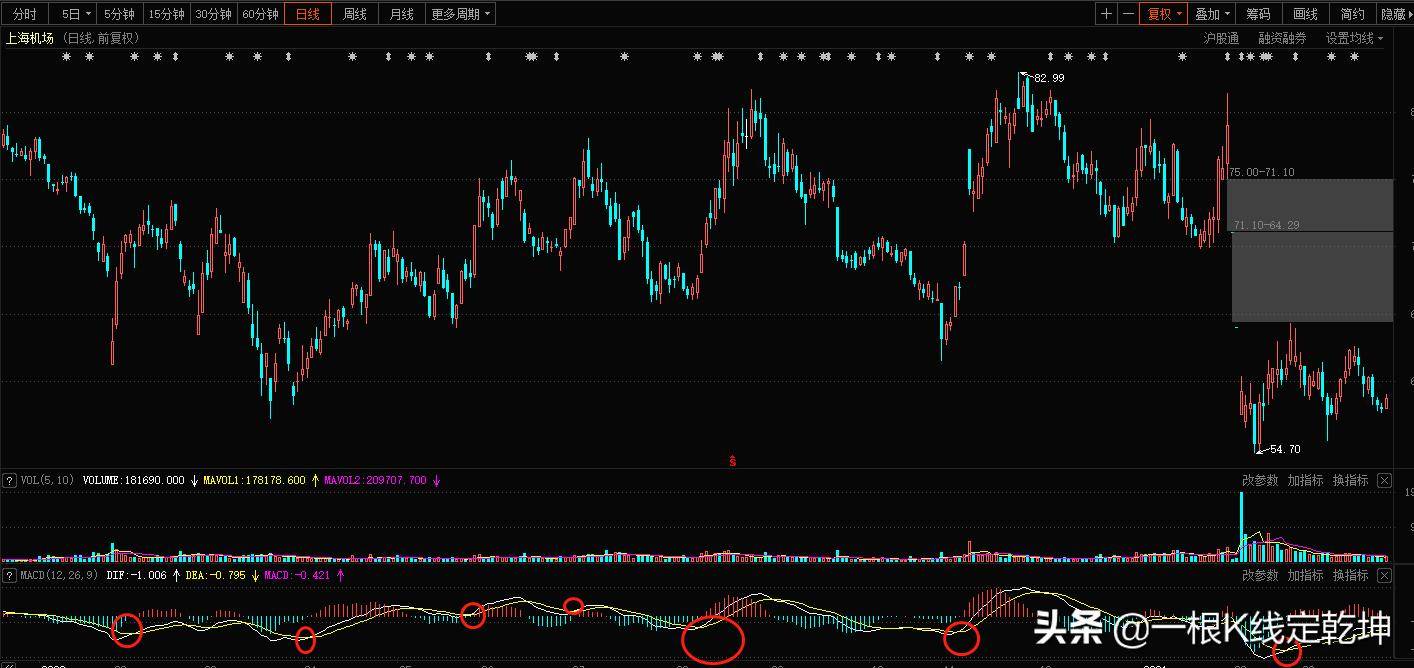Click 改参数 in MACD panel
Viewport: 1414px width, 668px height.
1260,576
